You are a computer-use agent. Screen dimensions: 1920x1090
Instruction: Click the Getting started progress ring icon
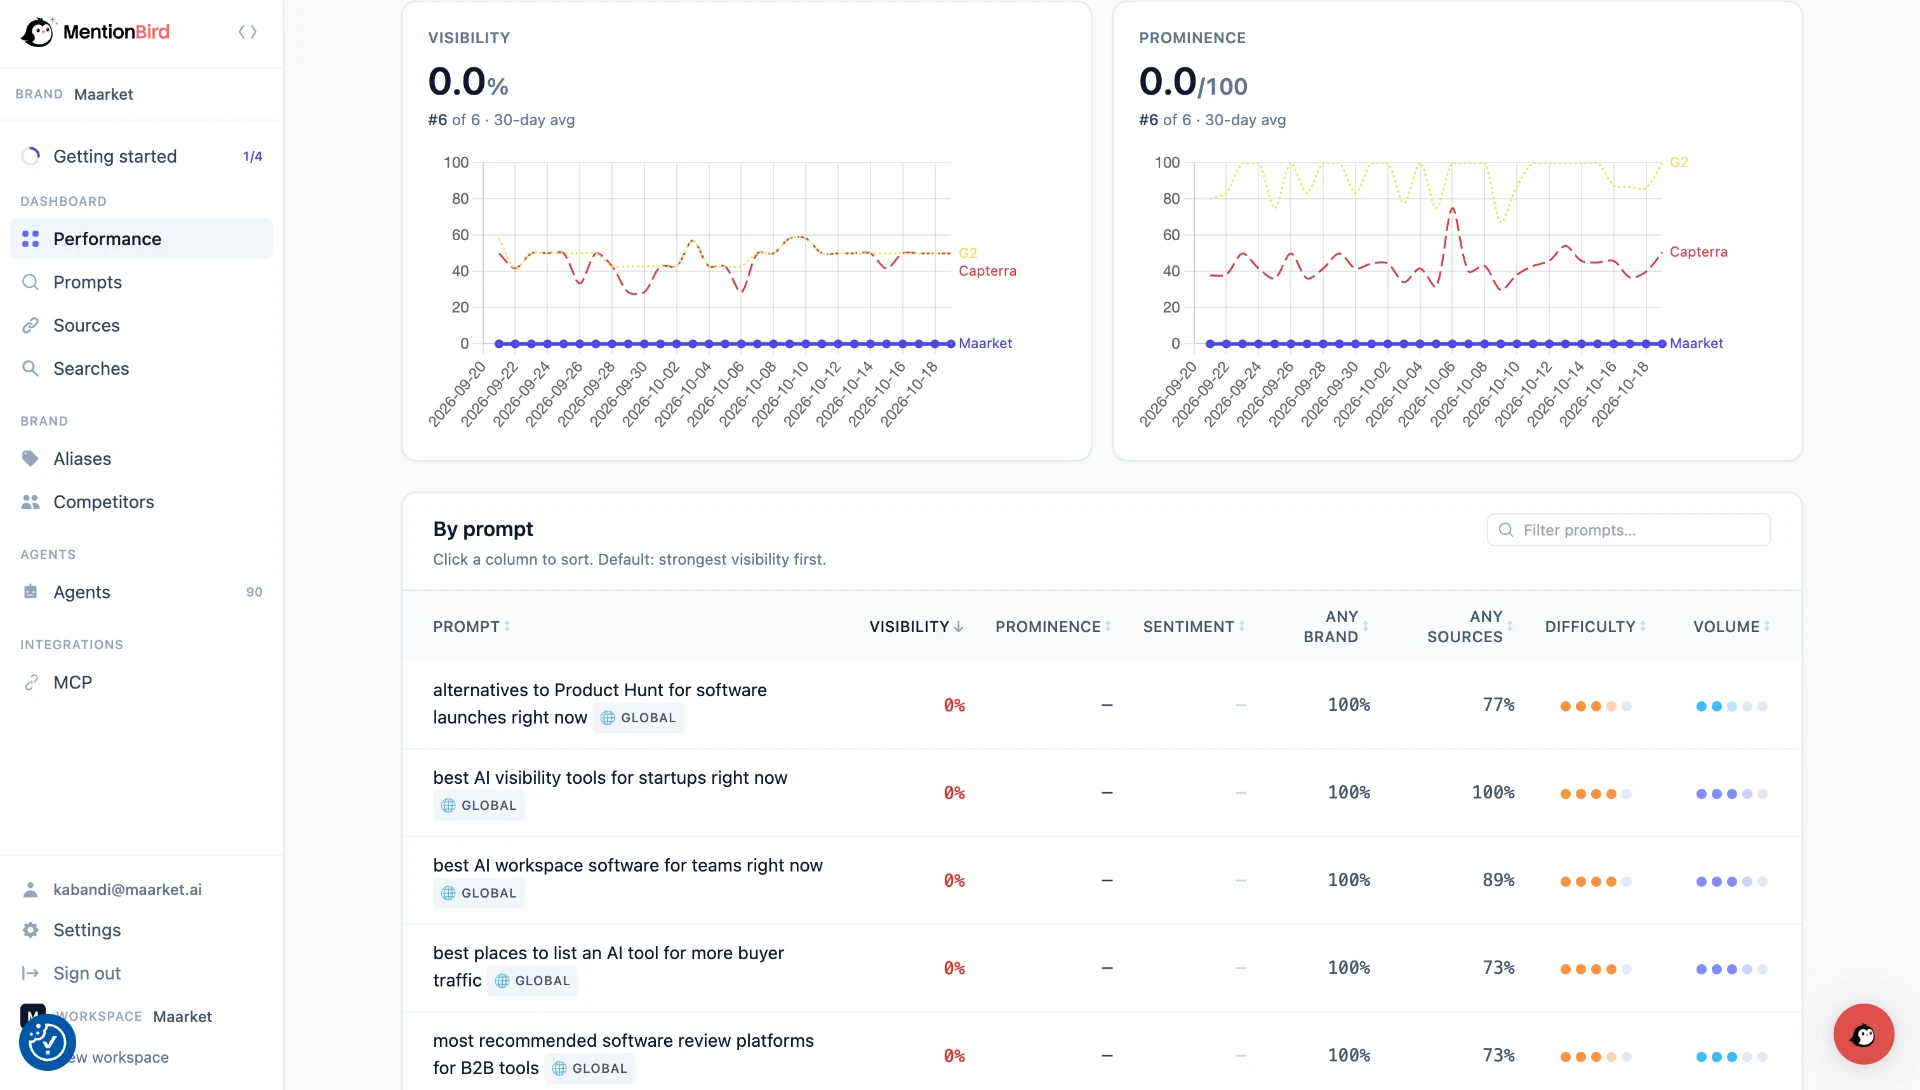click(x=31, y=156)
